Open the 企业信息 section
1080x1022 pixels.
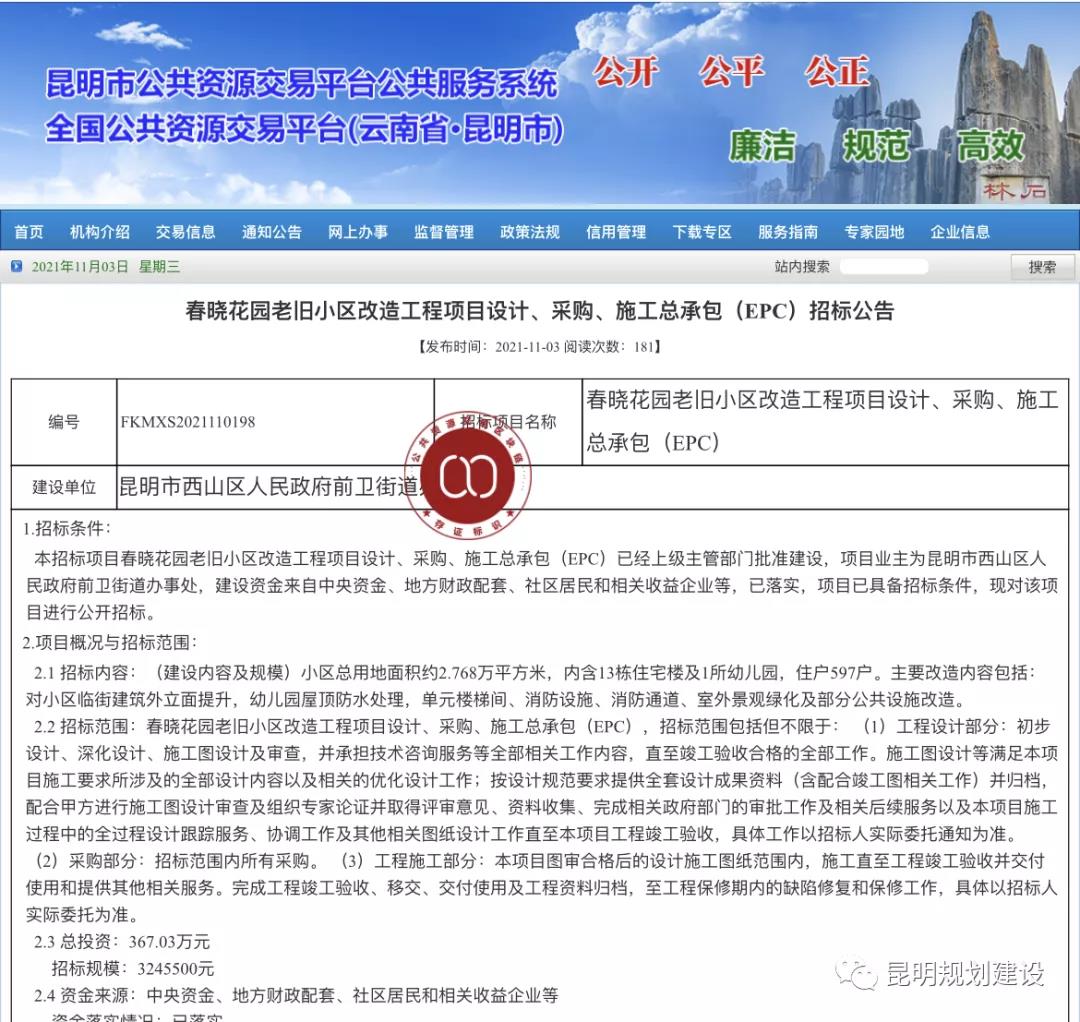point(960,232)
